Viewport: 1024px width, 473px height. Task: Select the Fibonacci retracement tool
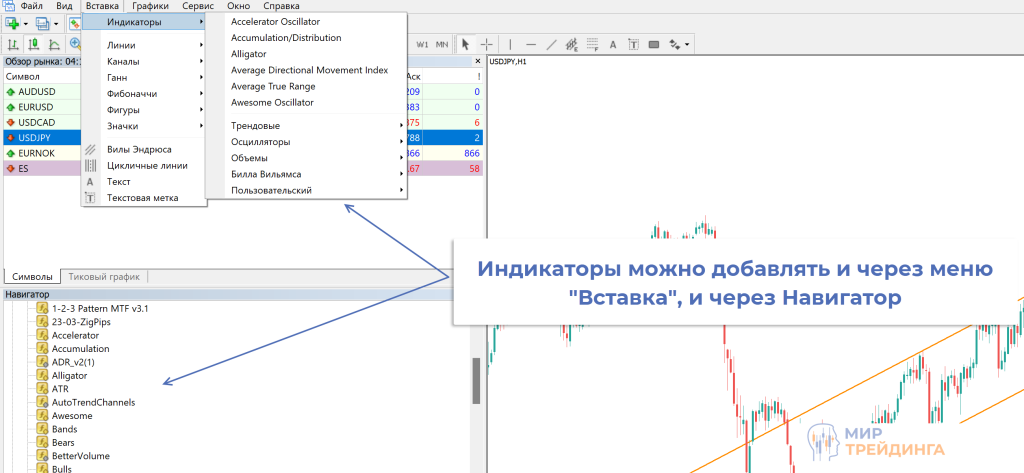tap(592, 44)
